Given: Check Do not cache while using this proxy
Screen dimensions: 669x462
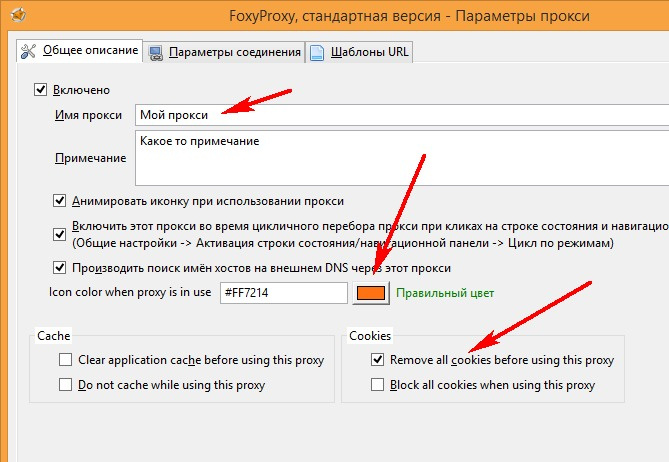Looking at the screenshot, I should [x=66, y=384].
